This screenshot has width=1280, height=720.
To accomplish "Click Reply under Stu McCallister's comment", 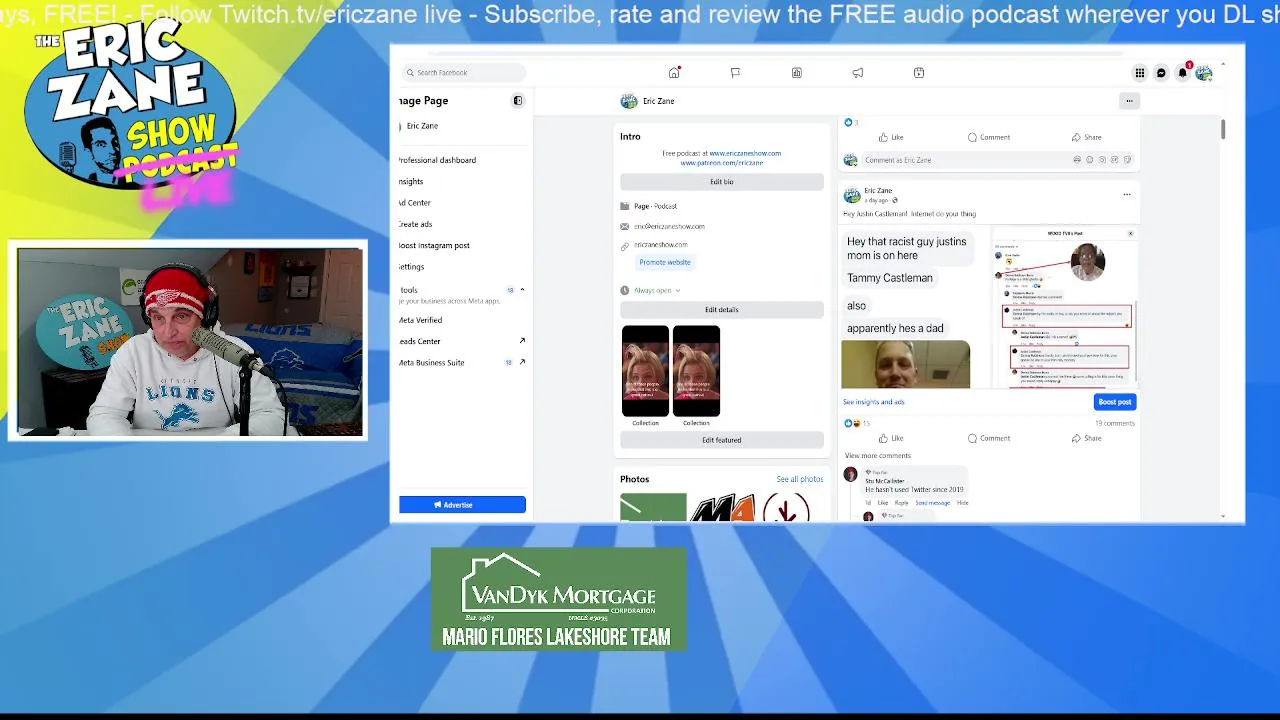I will pos(901,503).
